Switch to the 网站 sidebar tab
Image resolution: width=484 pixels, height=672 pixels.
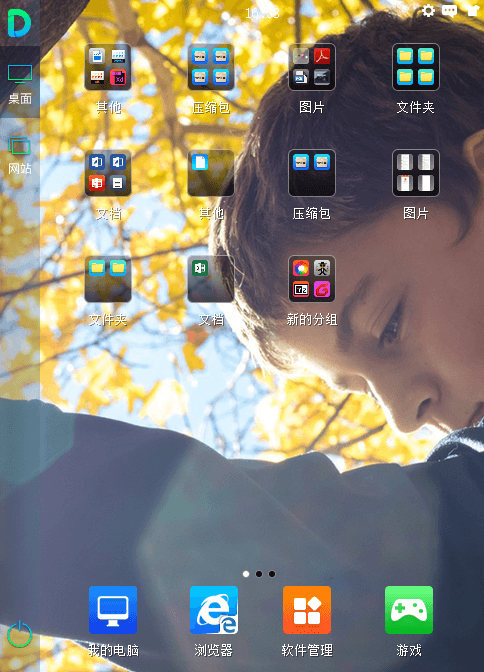[20, 156]
